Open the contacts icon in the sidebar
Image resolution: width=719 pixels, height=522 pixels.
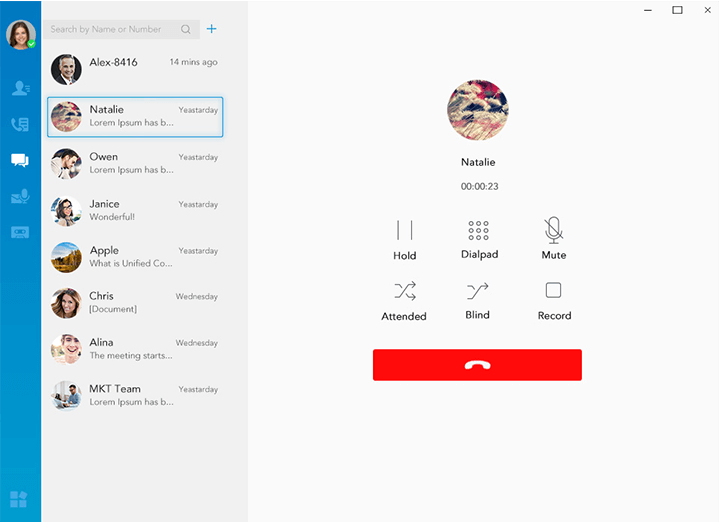coord(21,88)
